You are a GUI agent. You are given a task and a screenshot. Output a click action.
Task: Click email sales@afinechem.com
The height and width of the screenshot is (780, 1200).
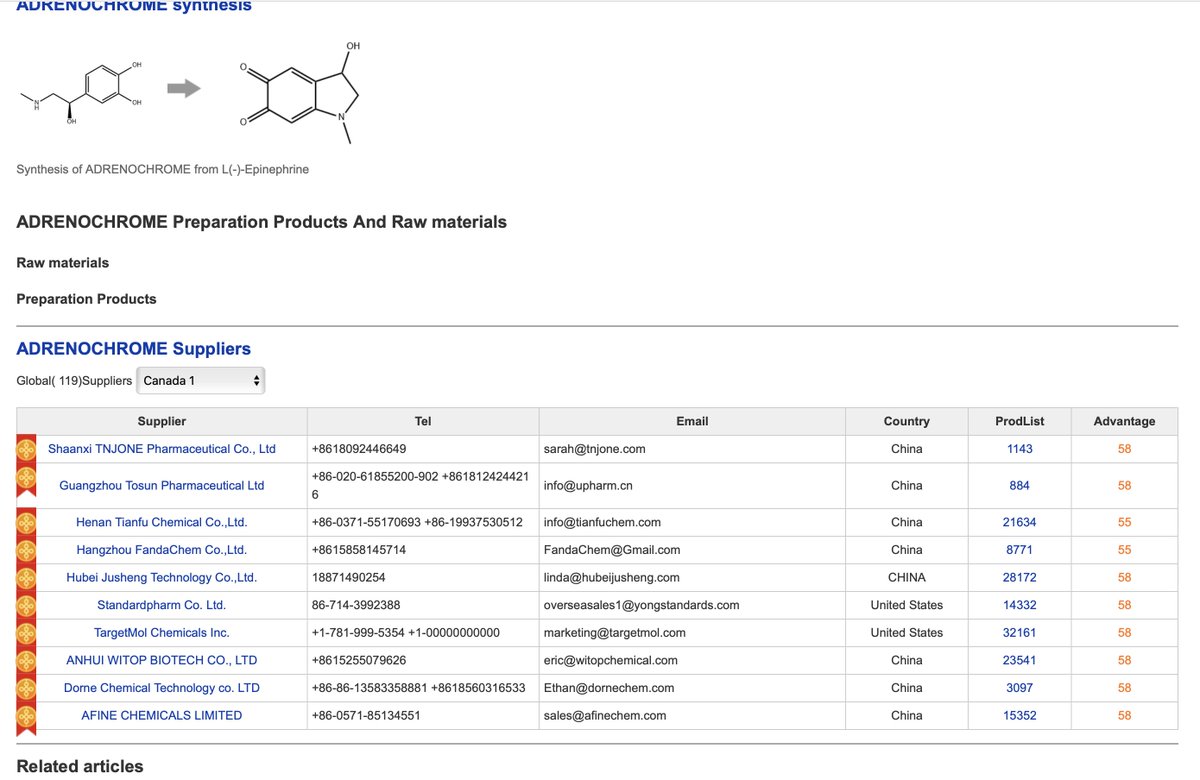[604, 715]
